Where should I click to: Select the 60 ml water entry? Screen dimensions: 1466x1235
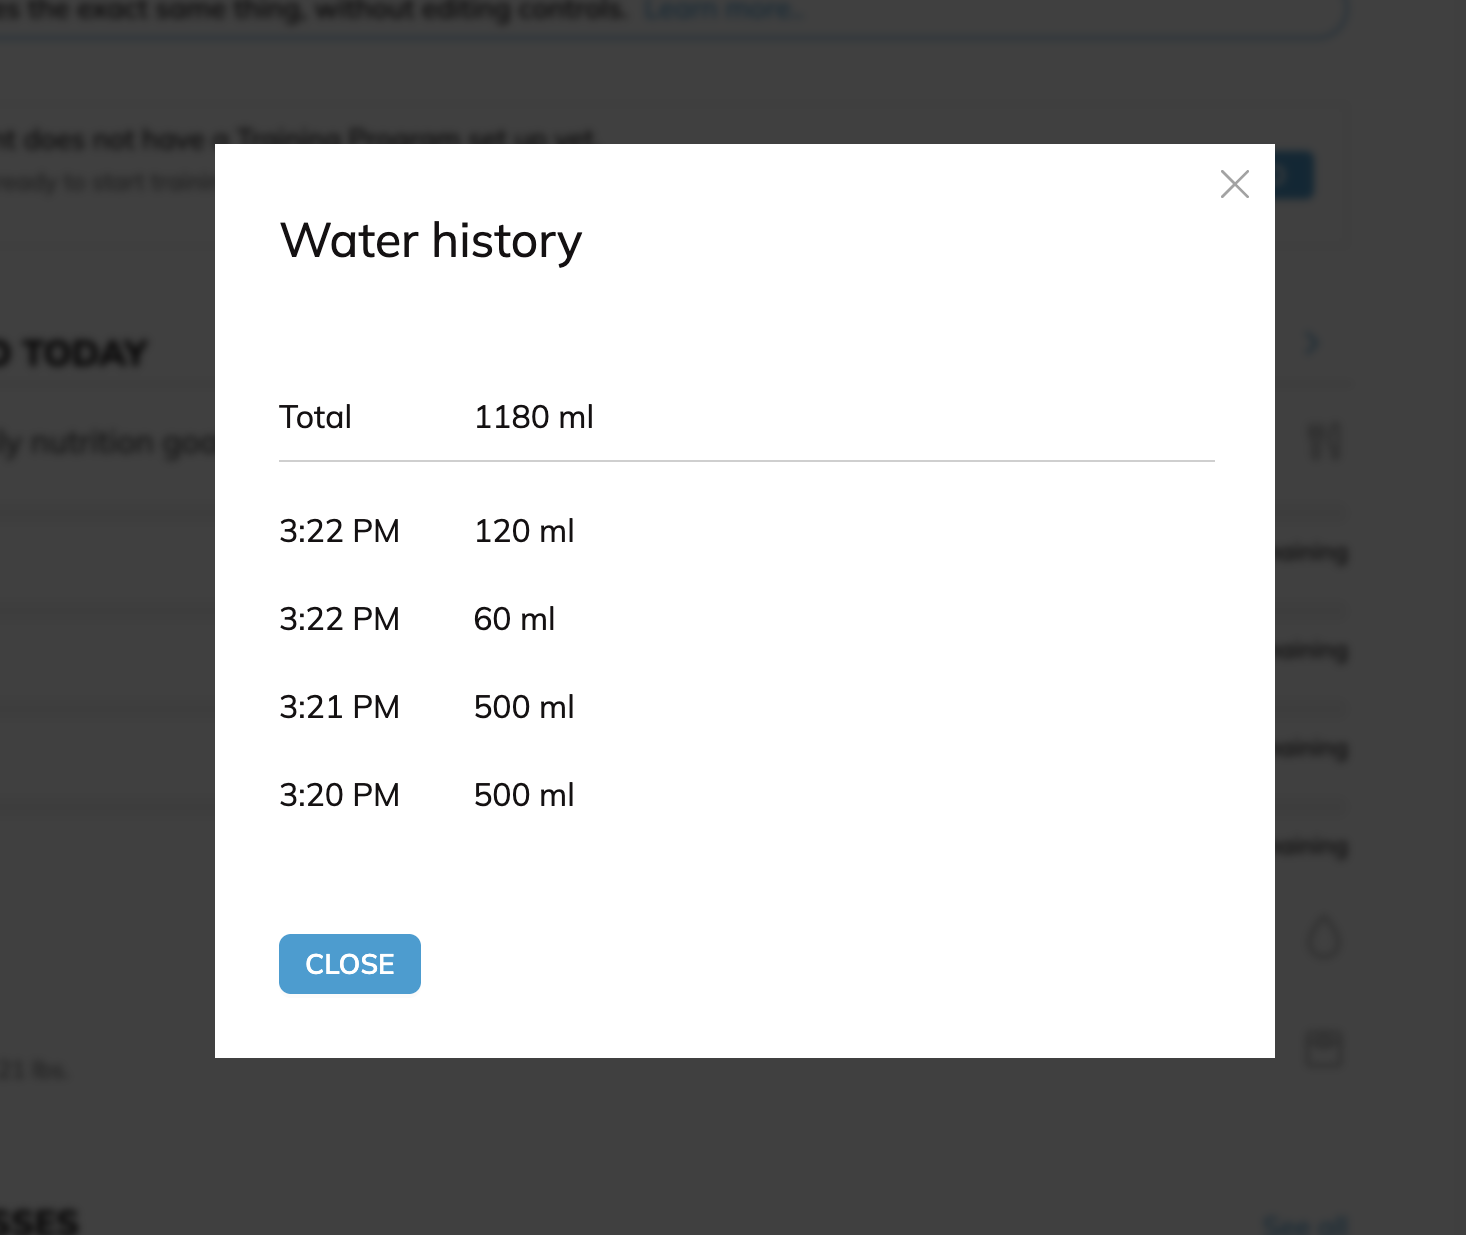(514, 619)
